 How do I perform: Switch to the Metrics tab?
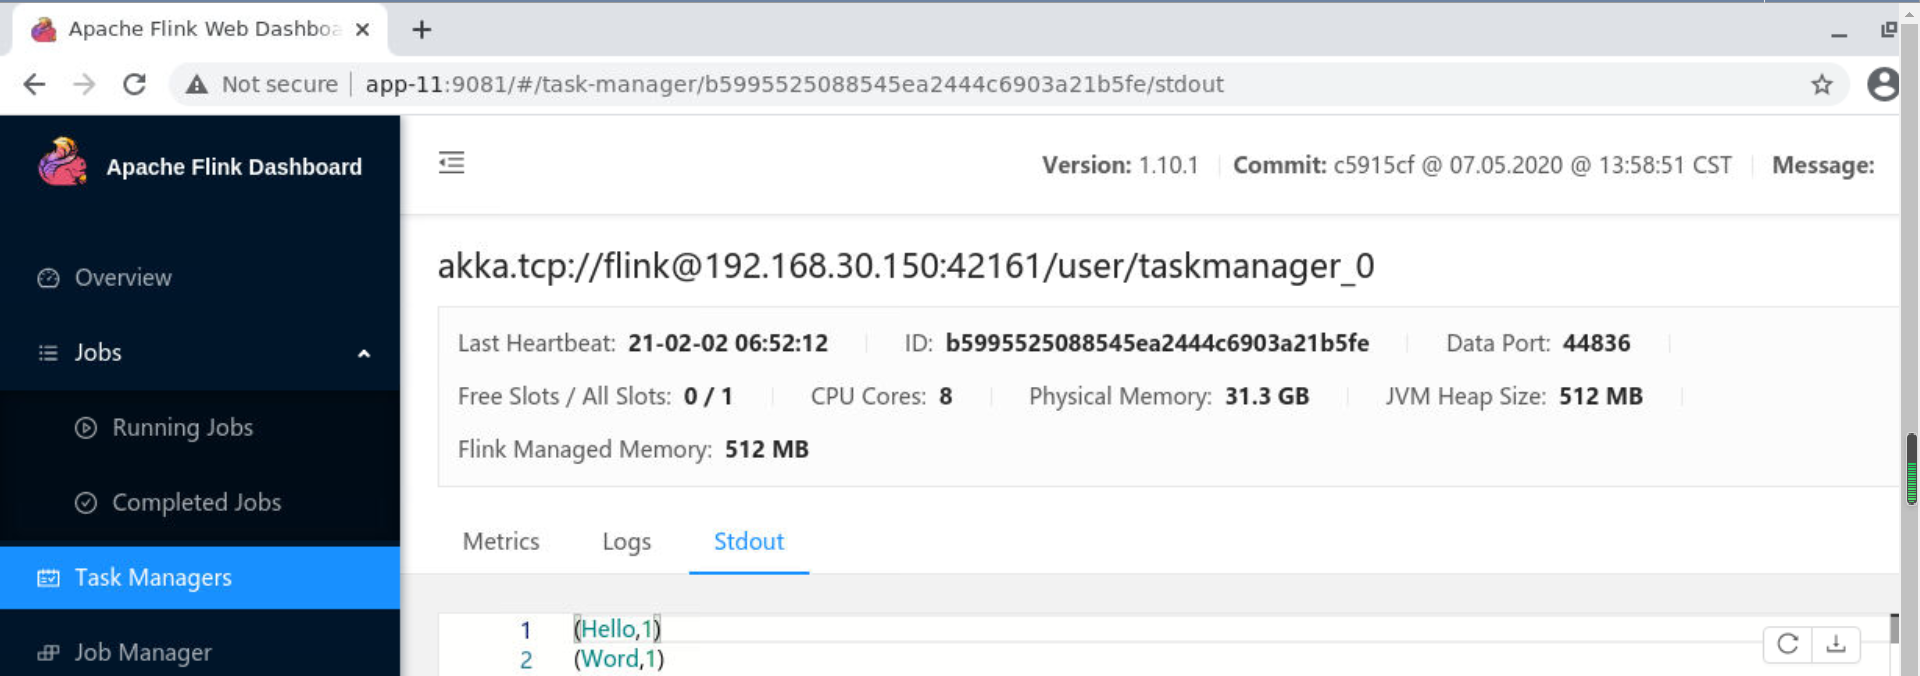pos(501,542)
